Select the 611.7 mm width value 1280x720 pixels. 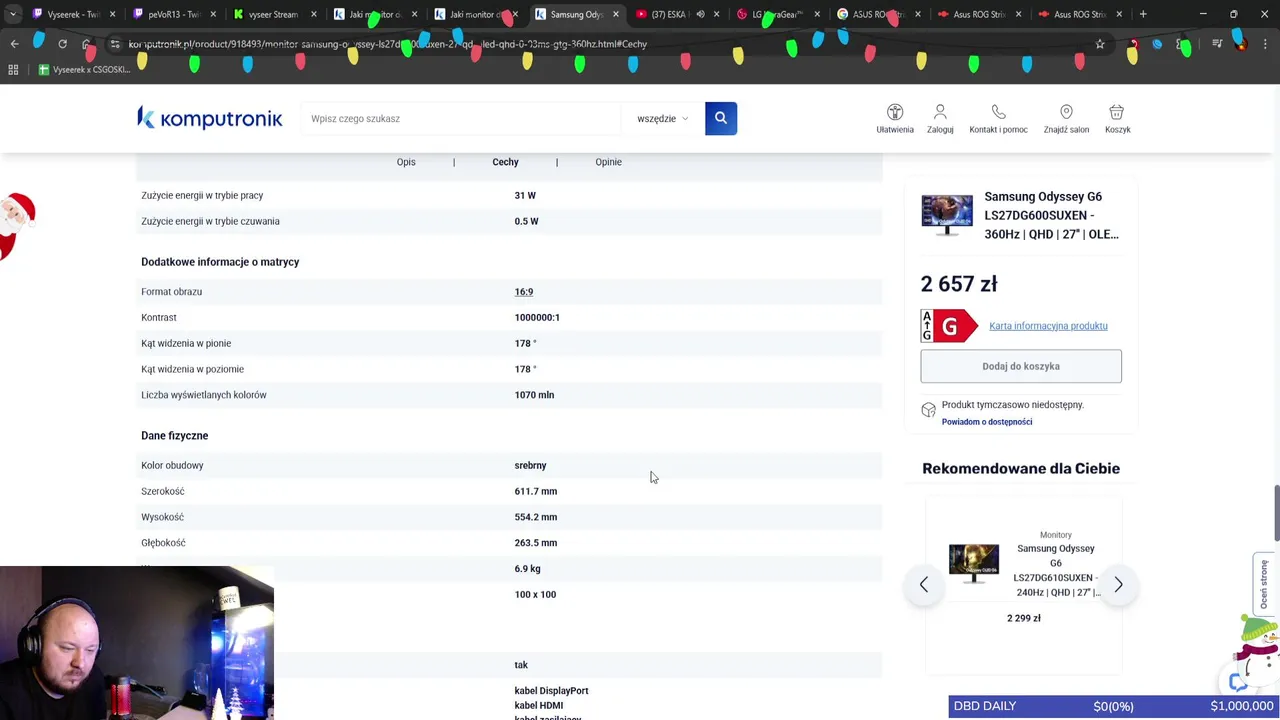(536, 492)
